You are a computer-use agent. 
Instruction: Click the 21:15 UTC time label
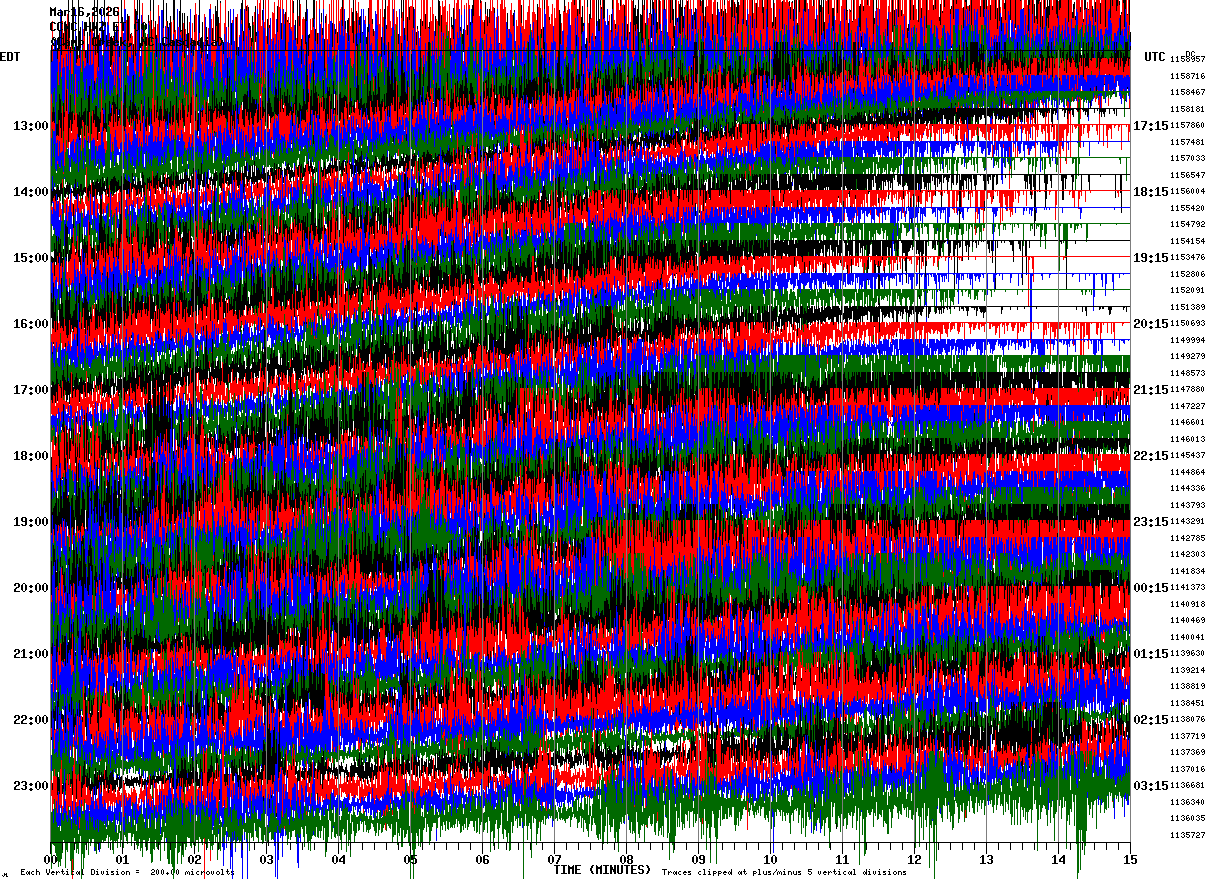pyautogui.click(x=1151, y=390)
